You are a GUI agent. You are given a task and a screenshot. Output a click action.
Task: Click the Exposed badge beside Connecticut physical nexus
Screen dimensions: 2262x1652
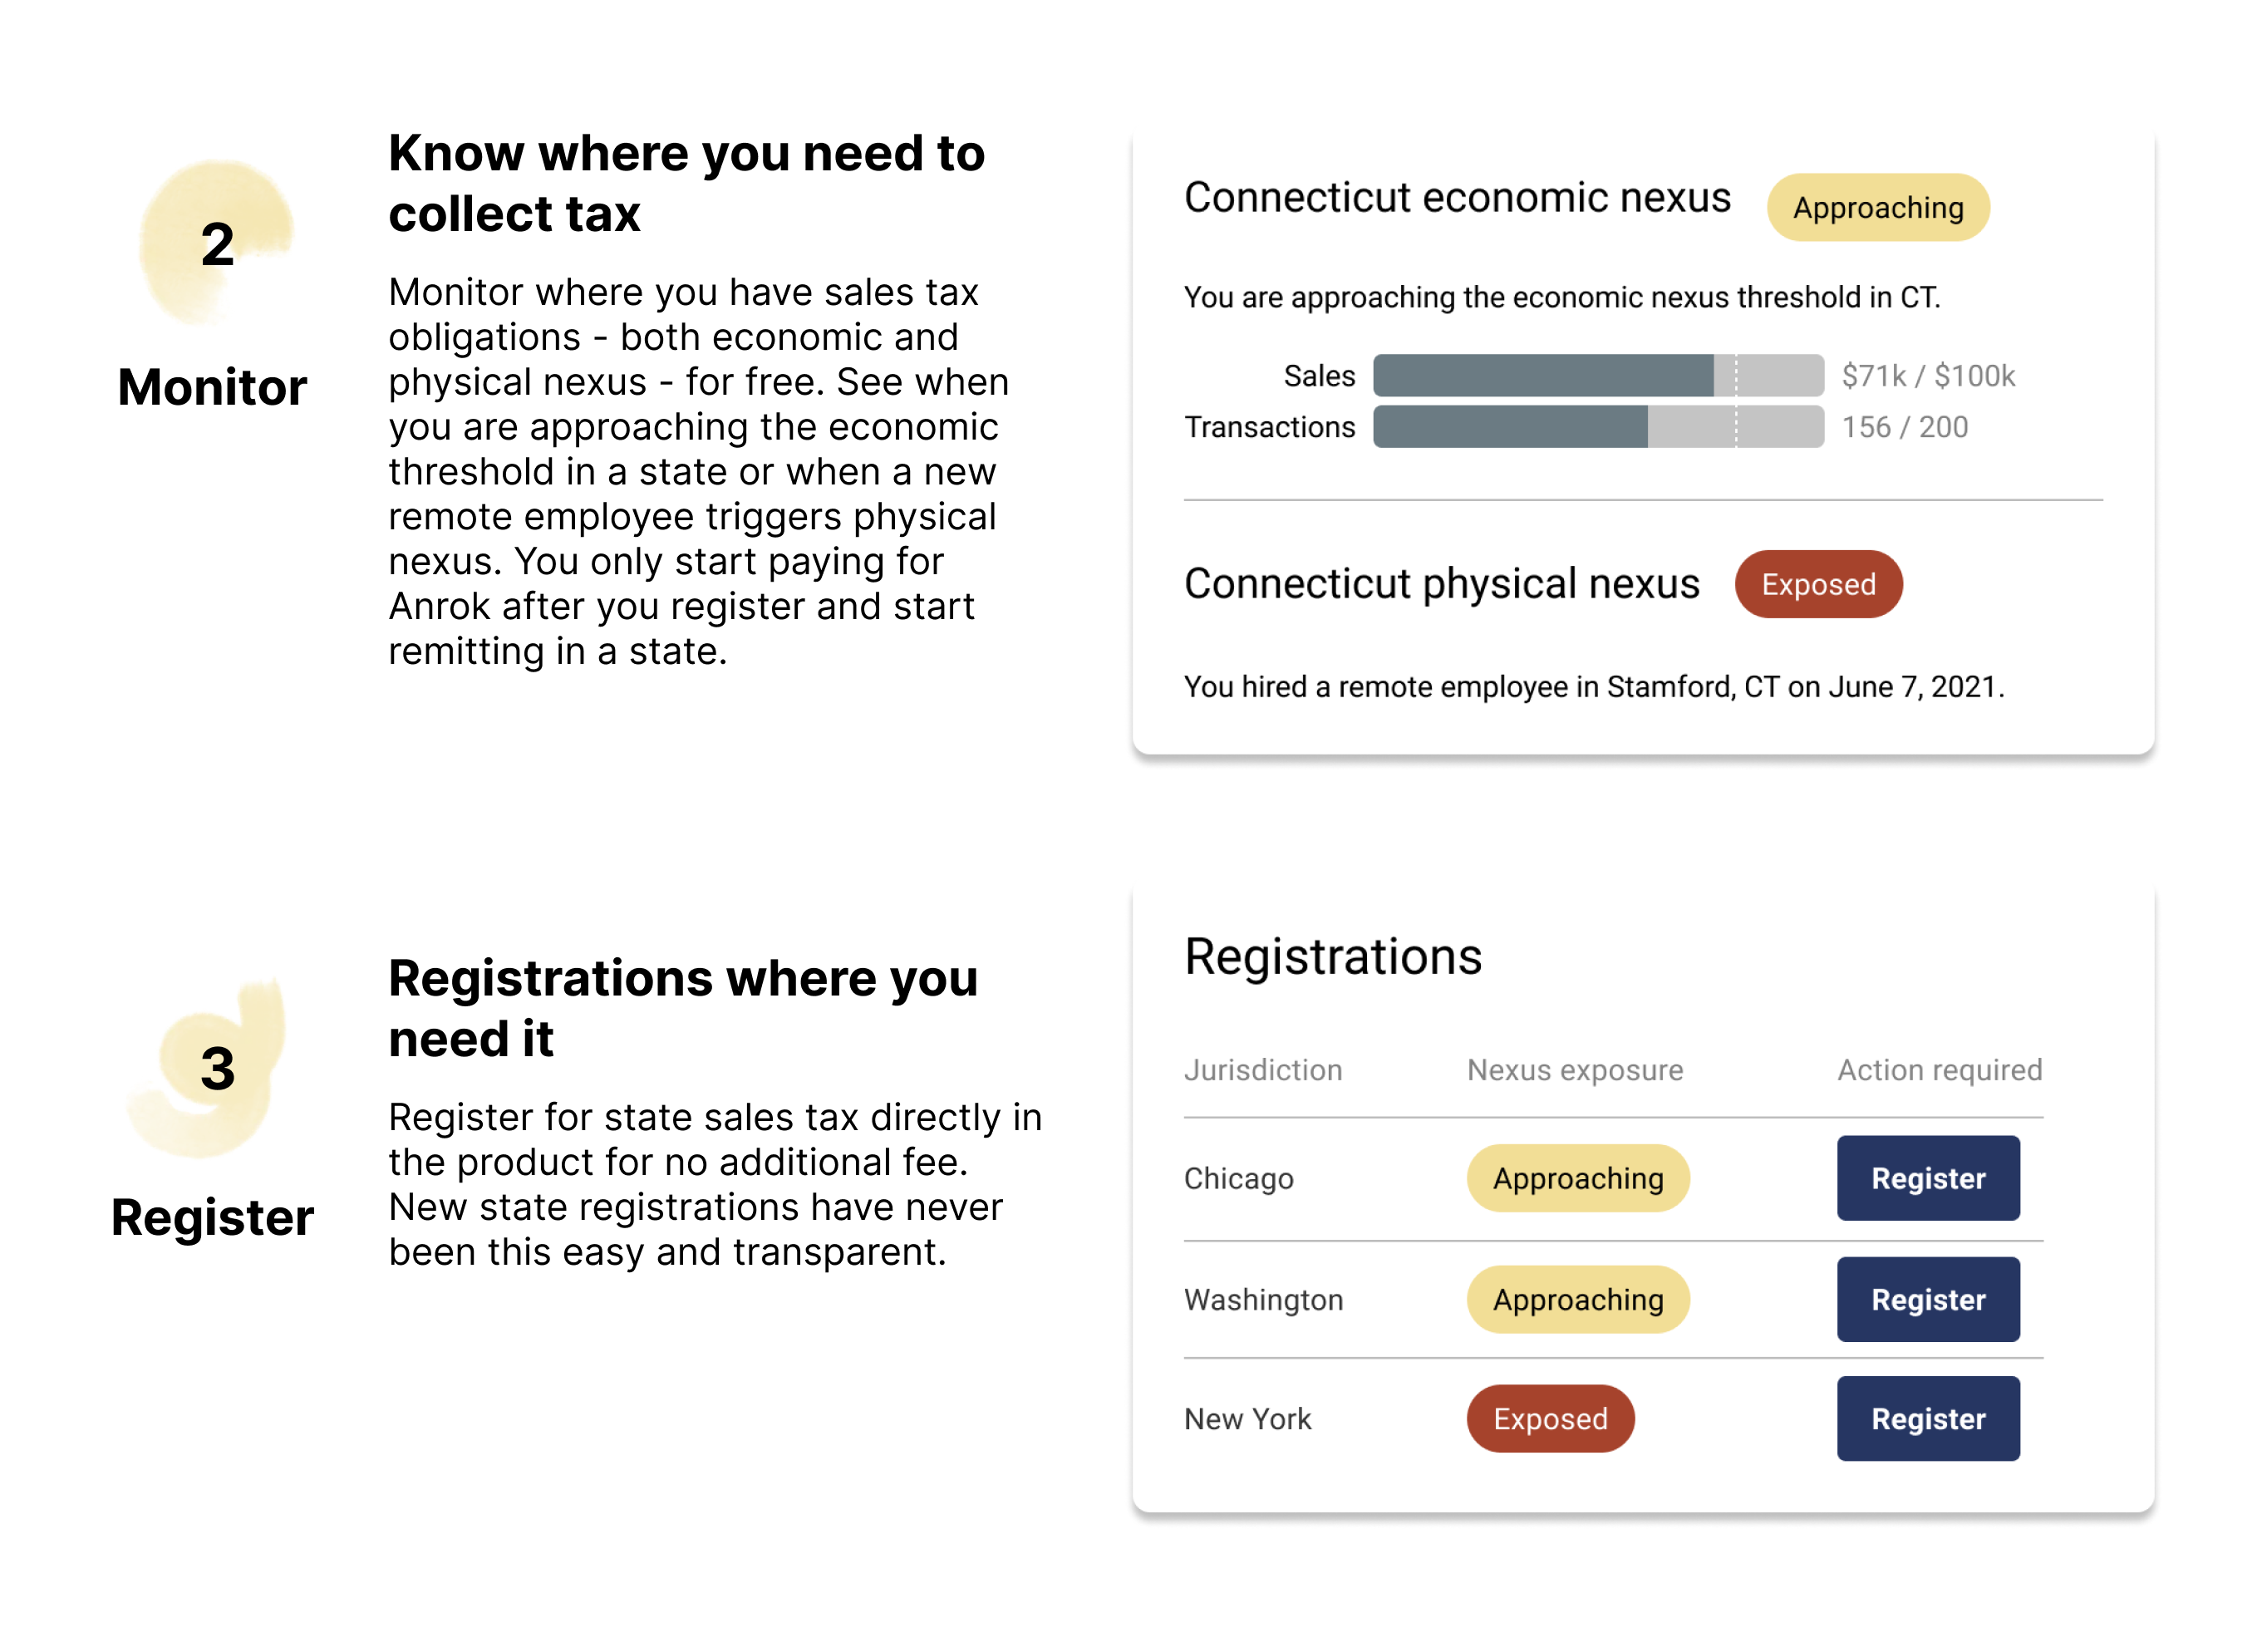[1817, 584]
